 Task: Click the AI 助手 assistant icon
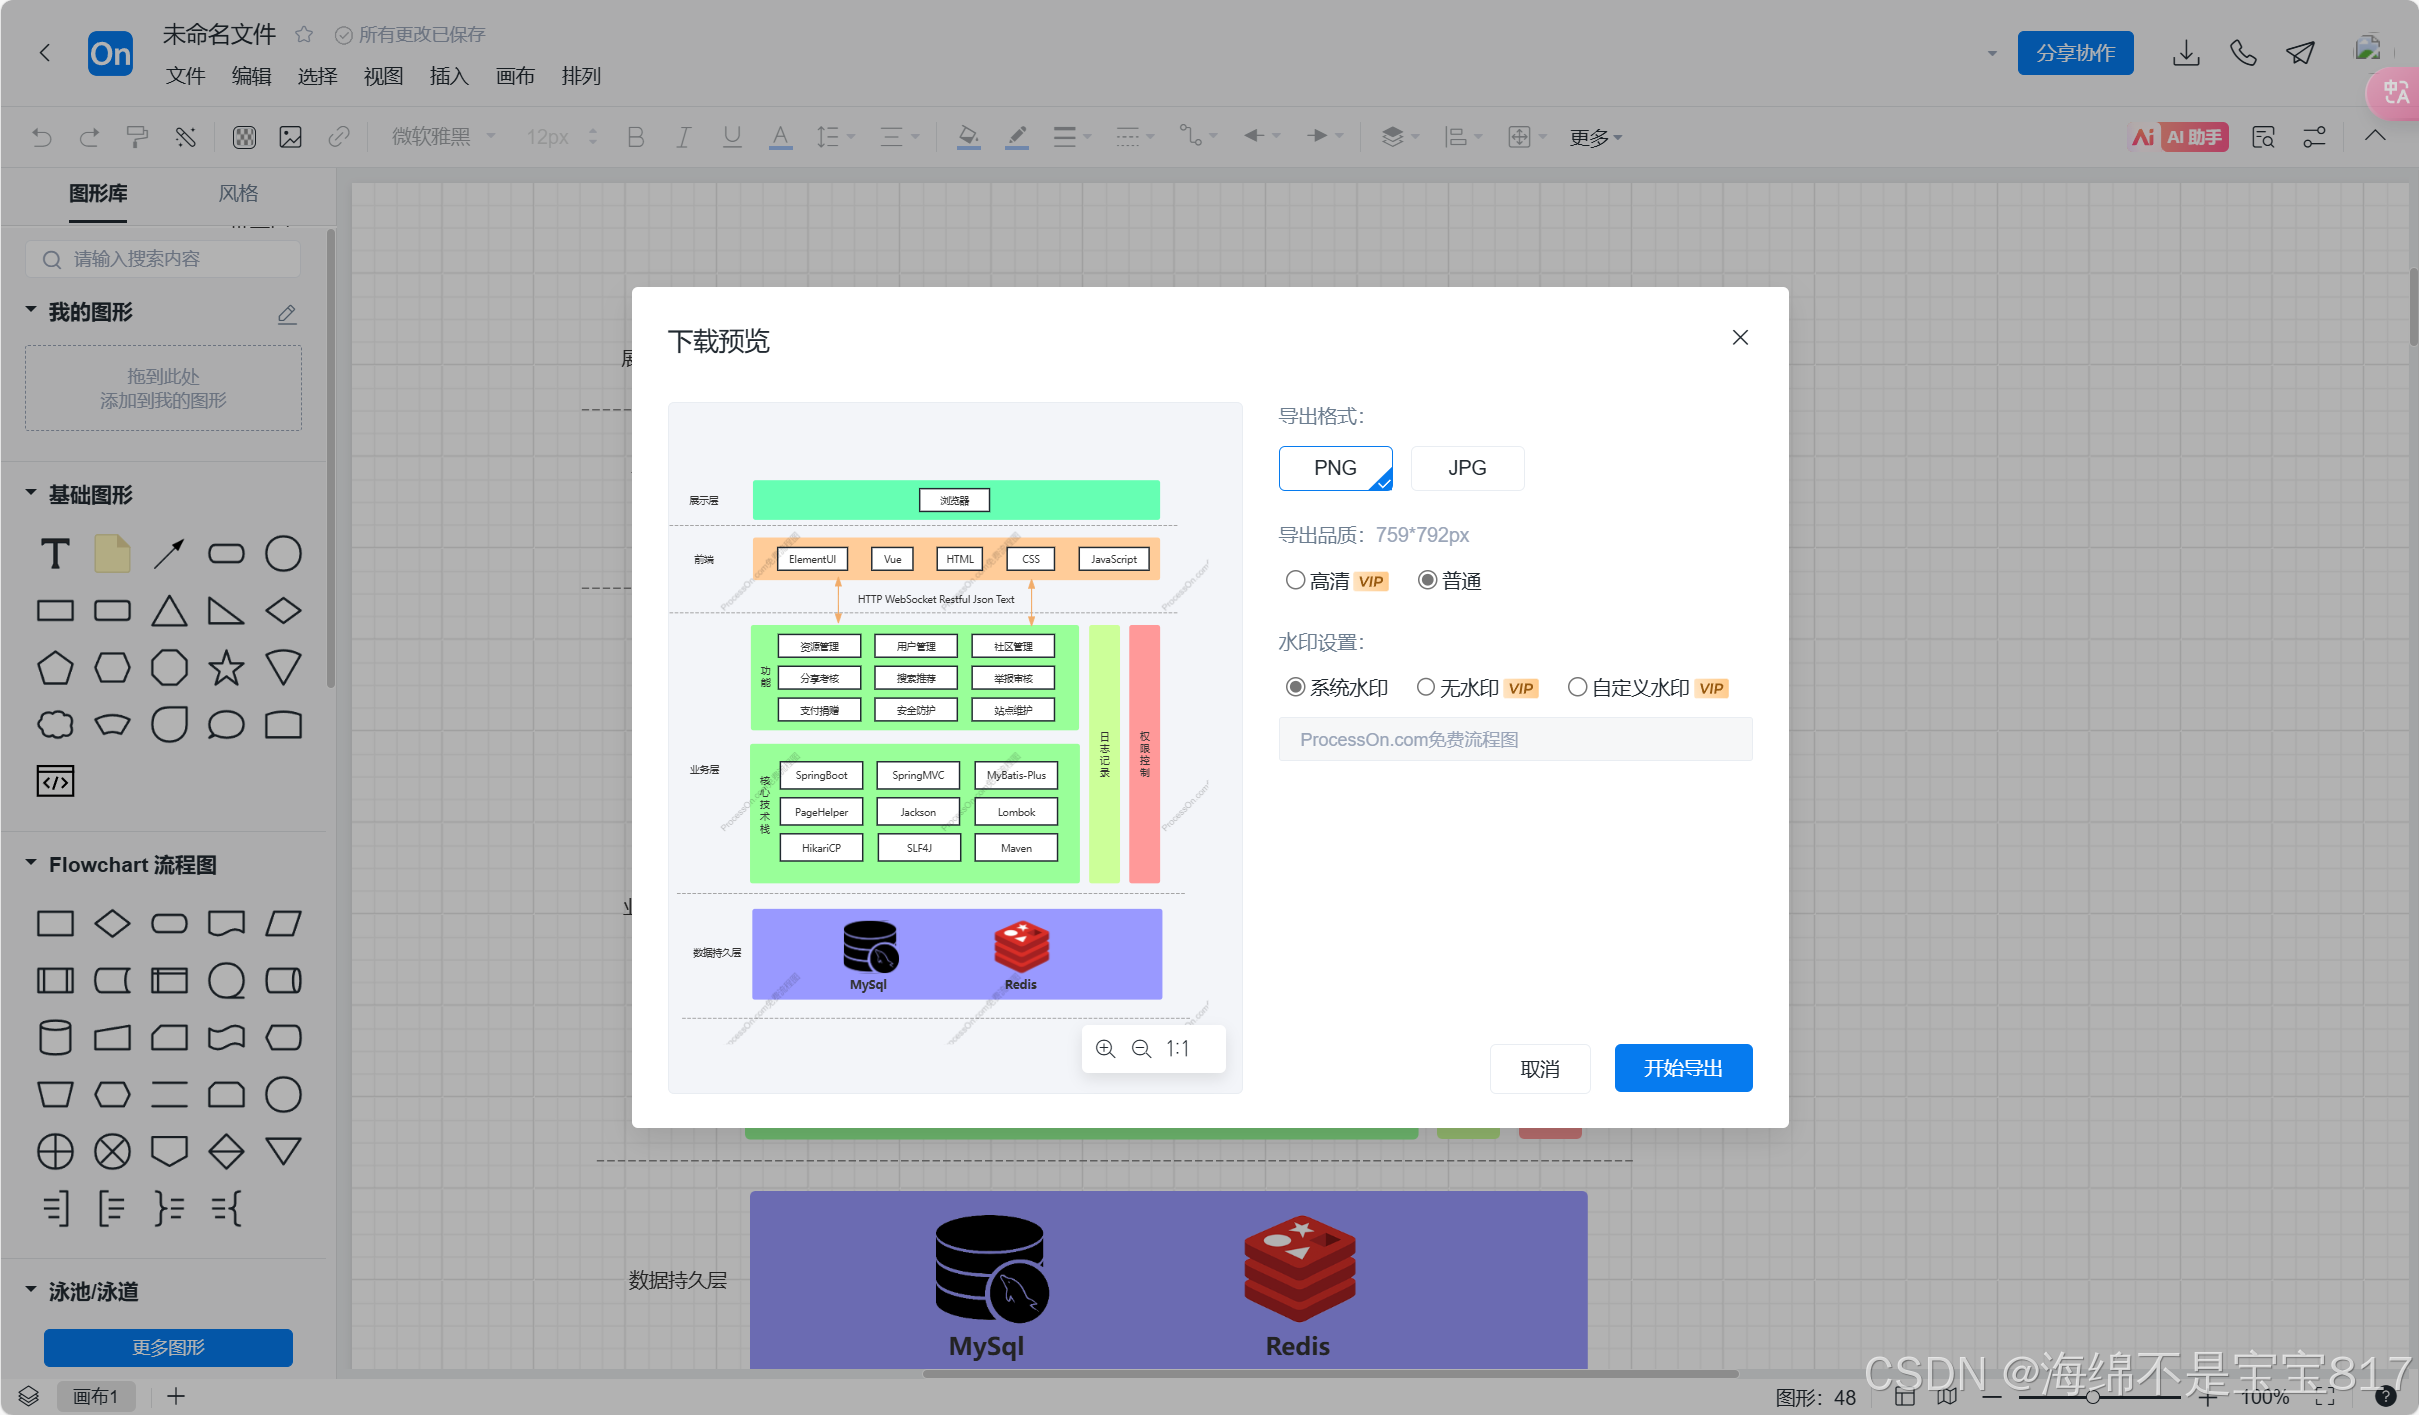[2179, 137]
